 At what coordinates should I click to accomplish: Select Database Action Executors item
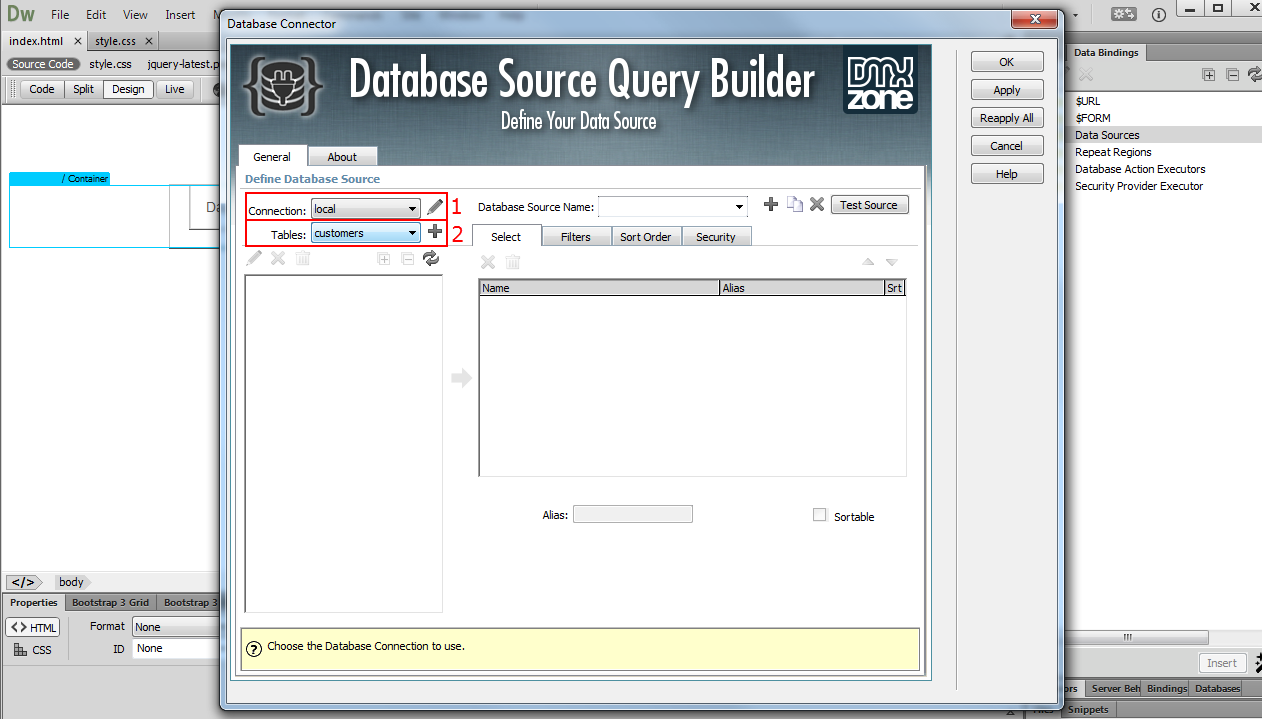[x=1140, y=169]
